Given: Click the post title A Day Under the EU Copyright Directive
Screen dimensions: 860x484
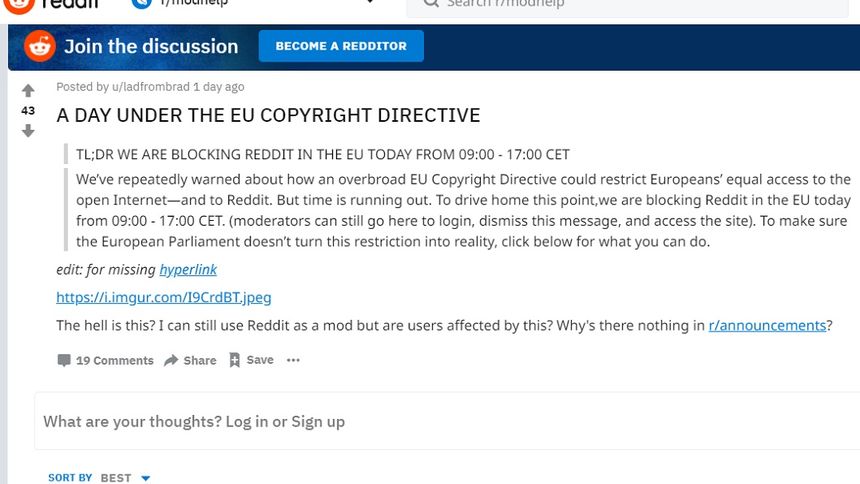Looking at the screenshot, I should (x=268, y=115).
